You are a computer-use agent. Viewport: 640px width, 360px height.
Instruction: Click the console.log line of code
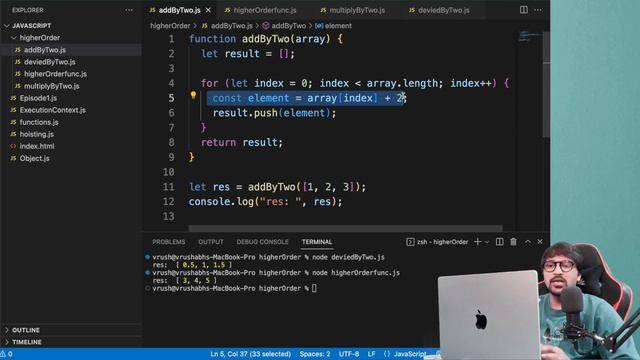265,202
